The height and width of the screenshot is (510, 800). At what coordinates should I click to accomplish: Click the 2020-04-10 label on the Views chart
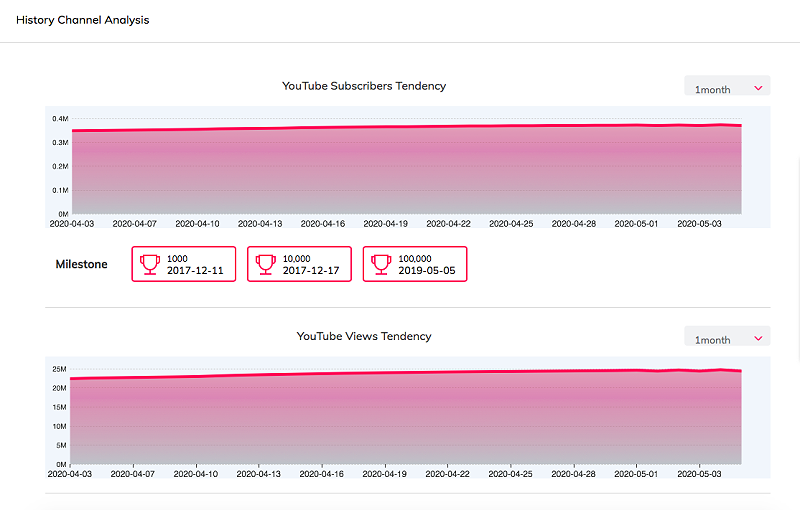(196, 475)
